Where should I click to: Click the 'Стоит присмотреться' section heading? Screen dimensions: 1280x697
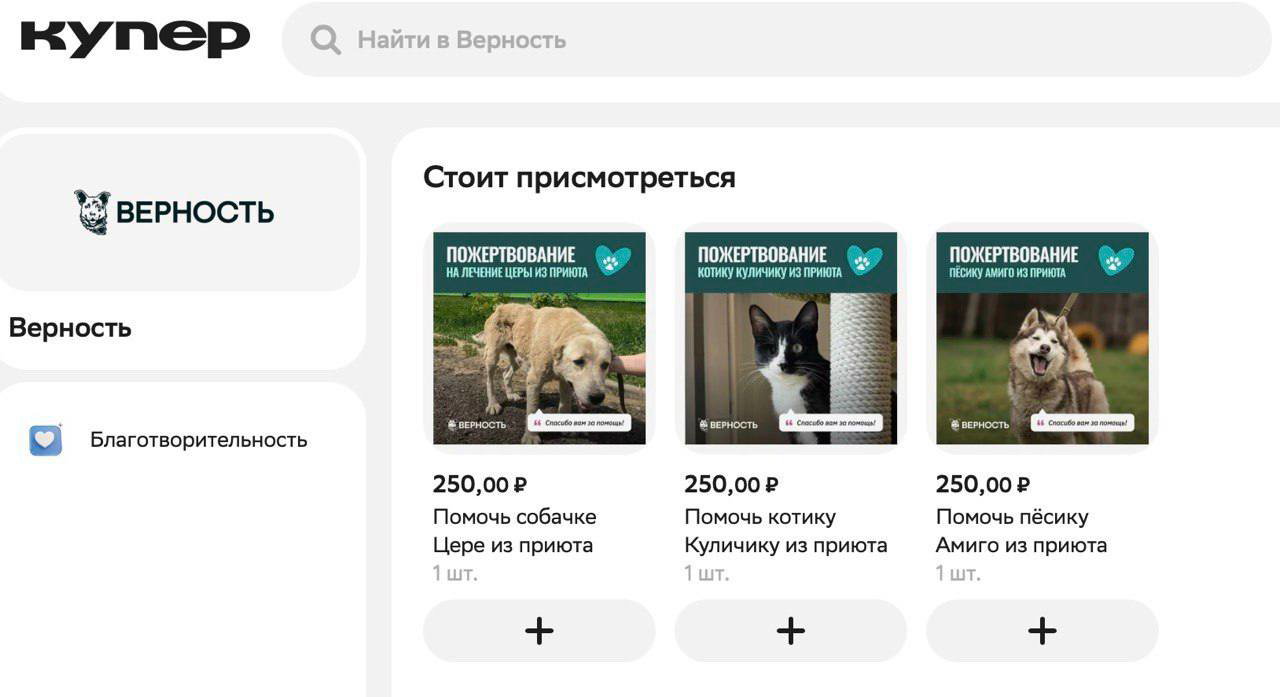coord(579,178)
